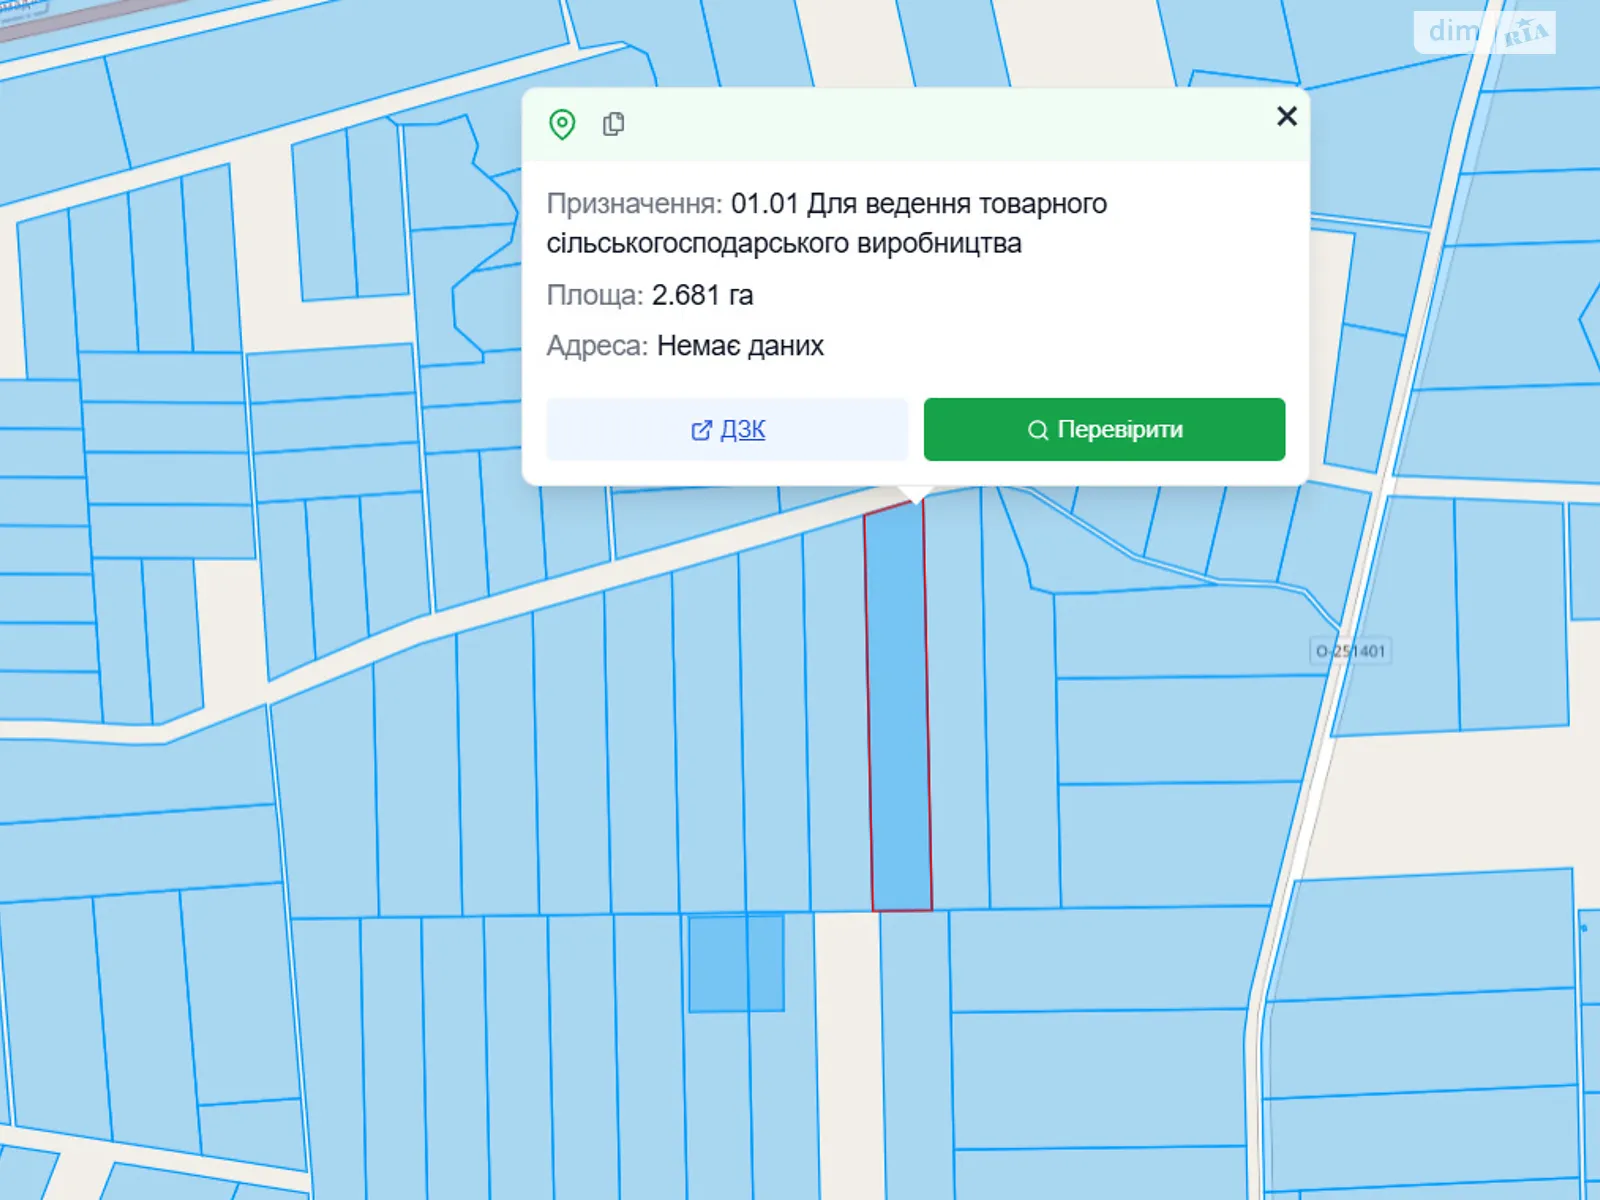The height and width of the screenshot is (1200, 1600).
Task: Copy parcel info with the clipboard icon
Action: [x=614, y=124]
